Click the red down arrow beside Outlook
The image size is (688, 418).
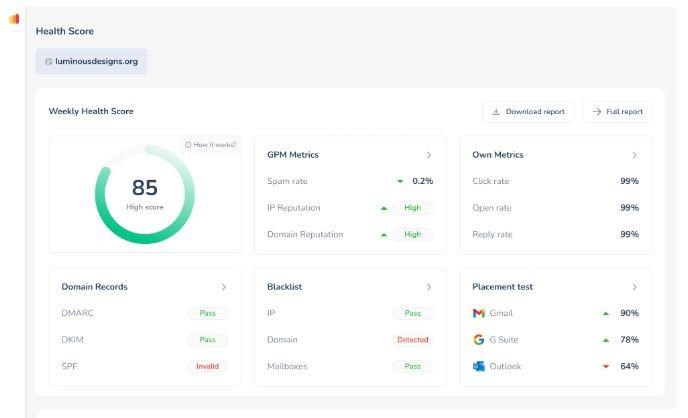click(606, 366)
